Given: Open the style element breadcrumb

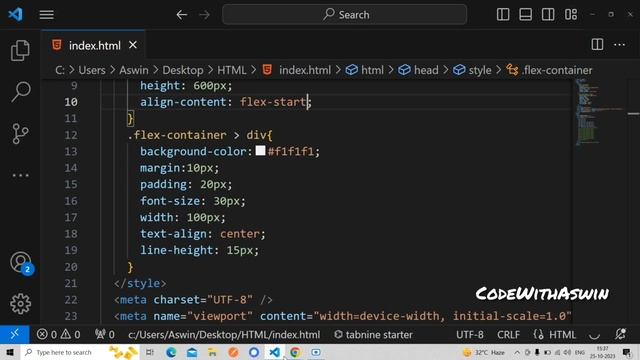Looking at the screenshot, I should [x=472, y=70].
